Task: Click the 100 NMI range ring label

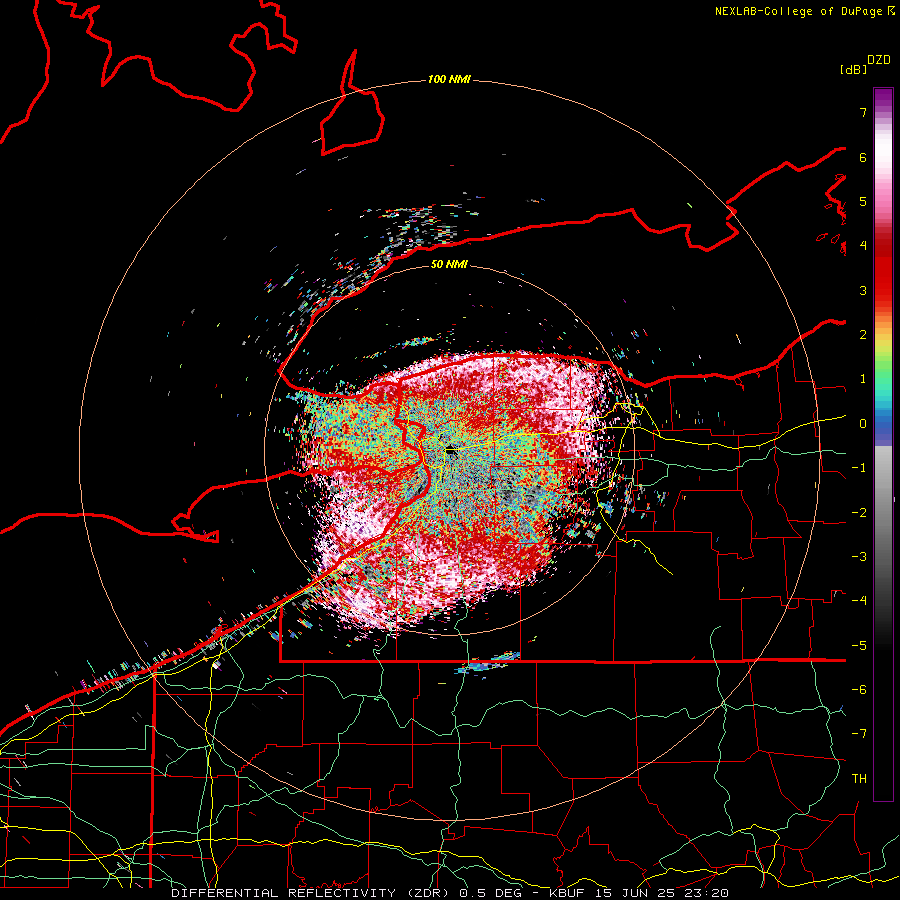Action: (x=449, y=79)
